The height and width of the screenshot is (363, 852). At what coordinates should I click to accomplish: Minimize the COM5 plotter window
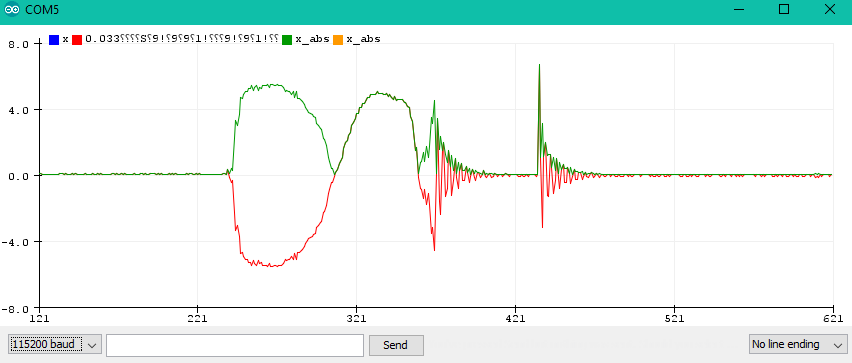738,9
